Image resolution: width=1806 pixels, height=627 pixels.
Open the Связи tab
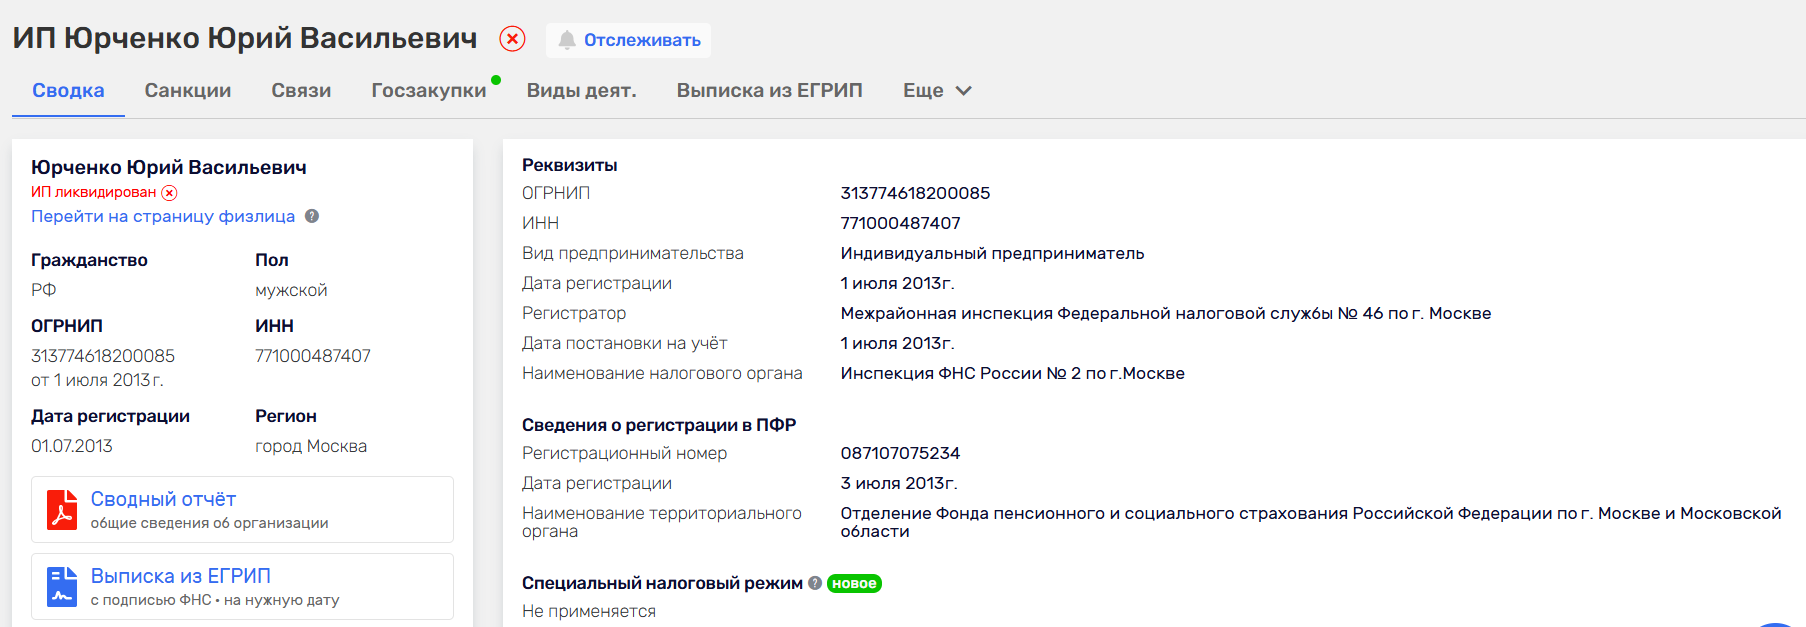(301, 90)
